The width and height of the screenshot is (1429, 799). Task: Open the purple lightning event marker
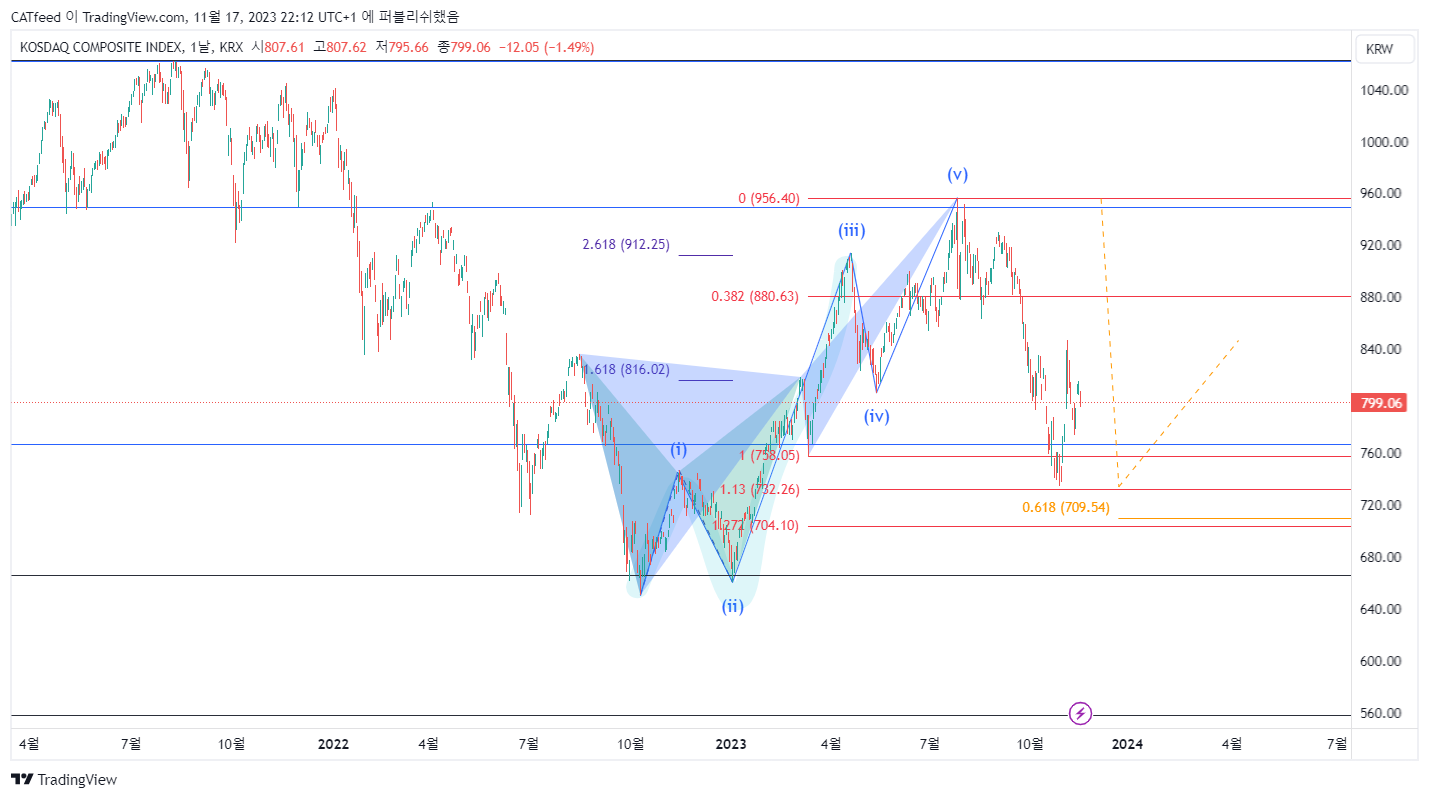pos(1080,713)
